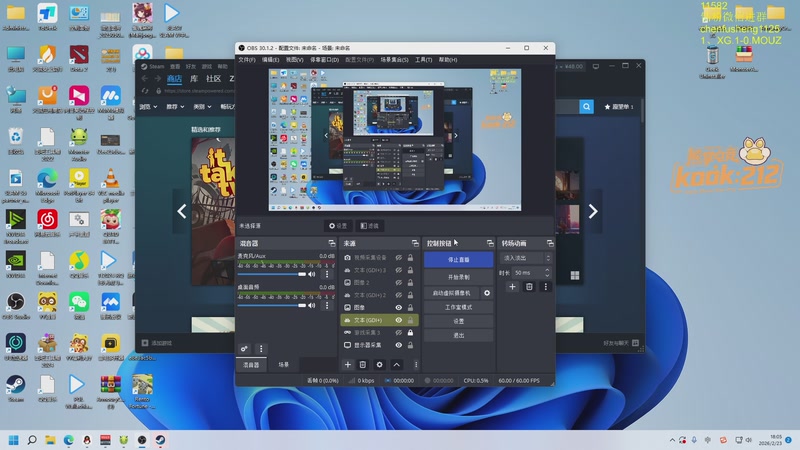Open Windows Start menu on taskbar
The height and width of the screenshot is (450, 800).
click(14, 440)
